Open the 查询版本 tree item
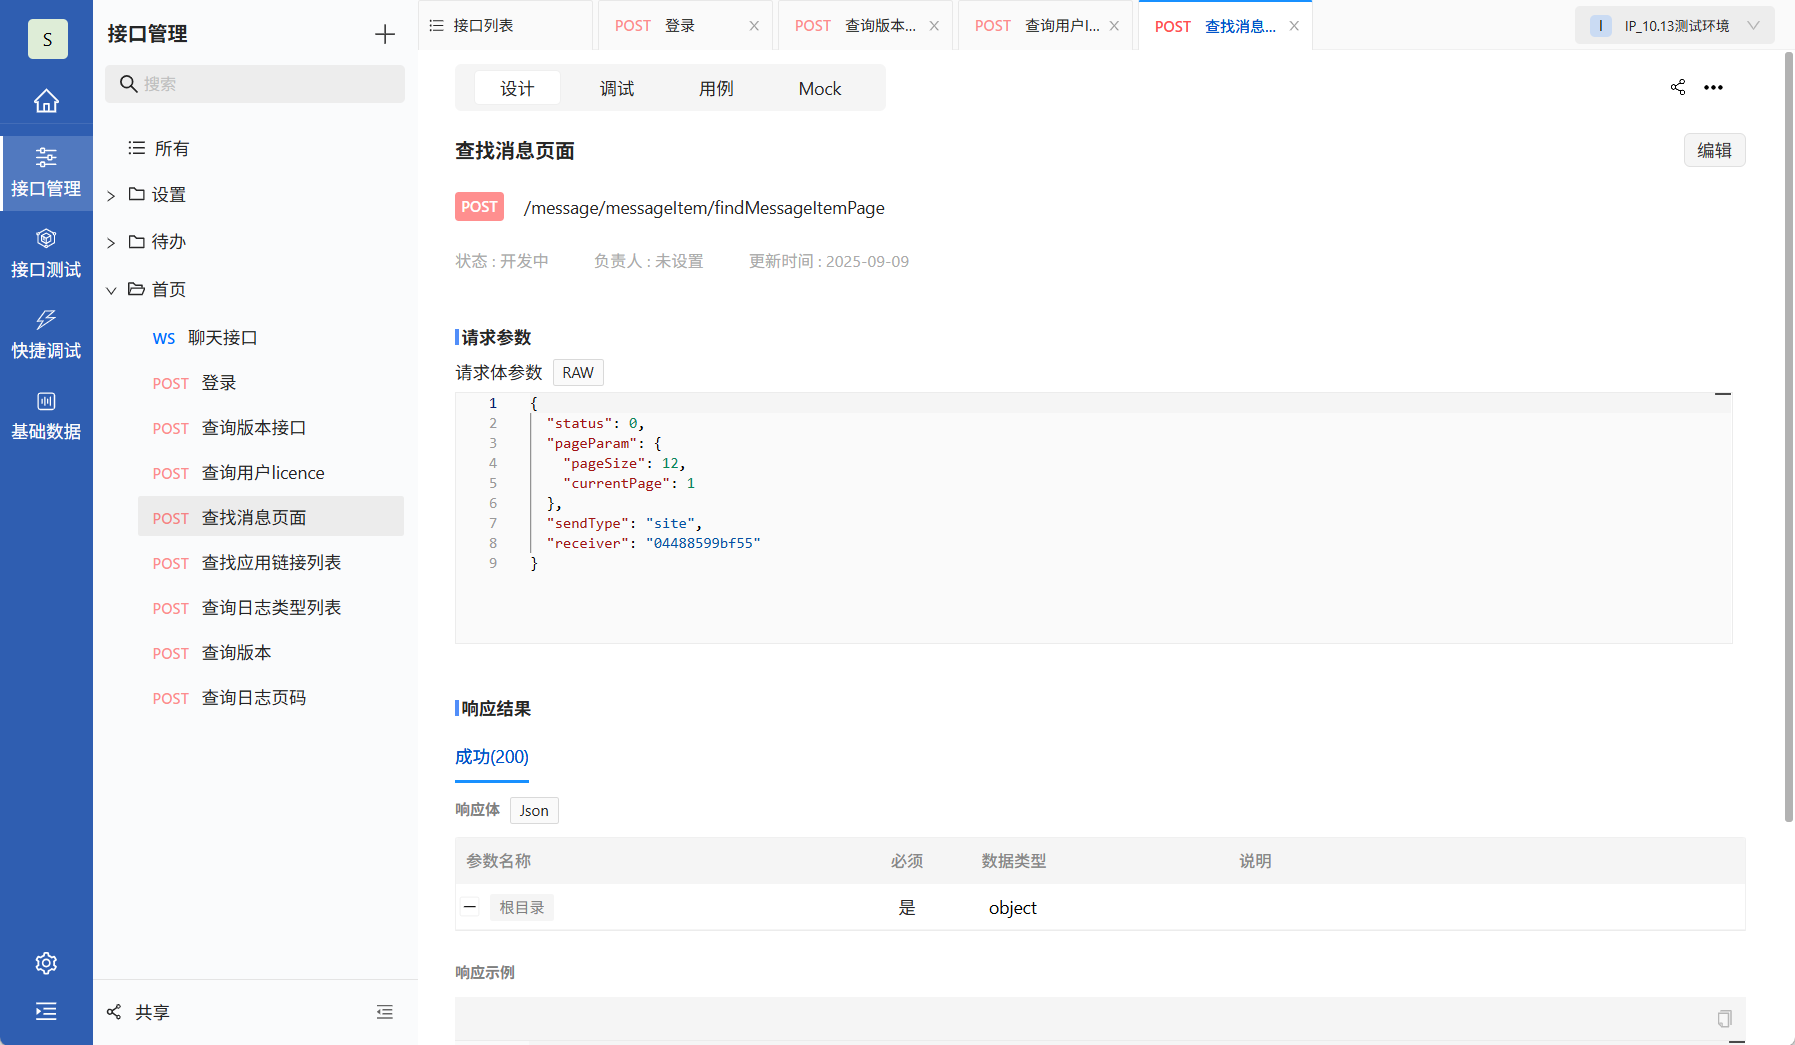The width and height of the screenshot is (1795, 1045). (271, 653)
